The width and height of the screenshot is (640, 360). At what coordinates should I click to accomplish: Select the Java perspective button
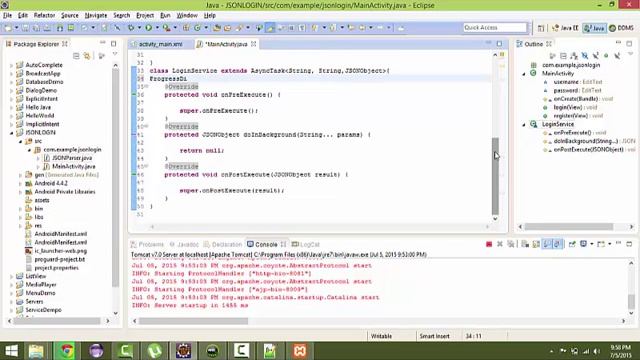click(x=594, y=28)
